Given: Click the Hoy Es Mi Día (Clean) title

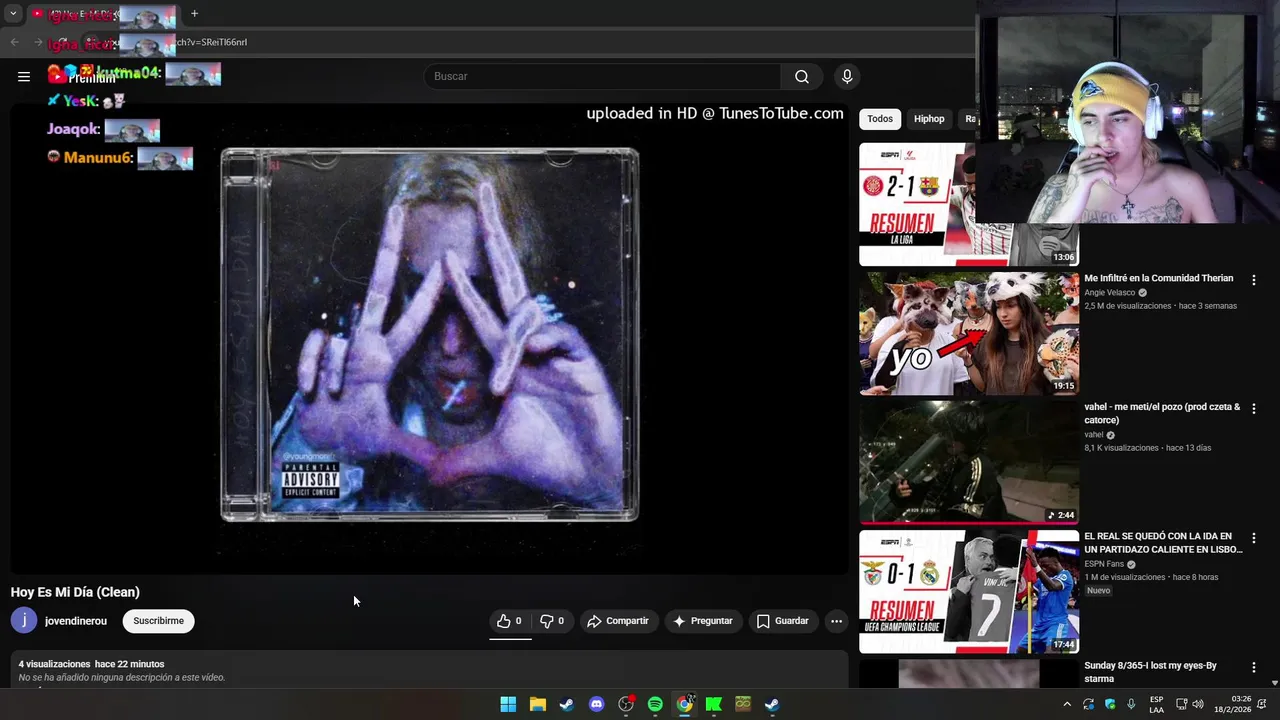Looking at the screenshot, I should pos(75,592).
